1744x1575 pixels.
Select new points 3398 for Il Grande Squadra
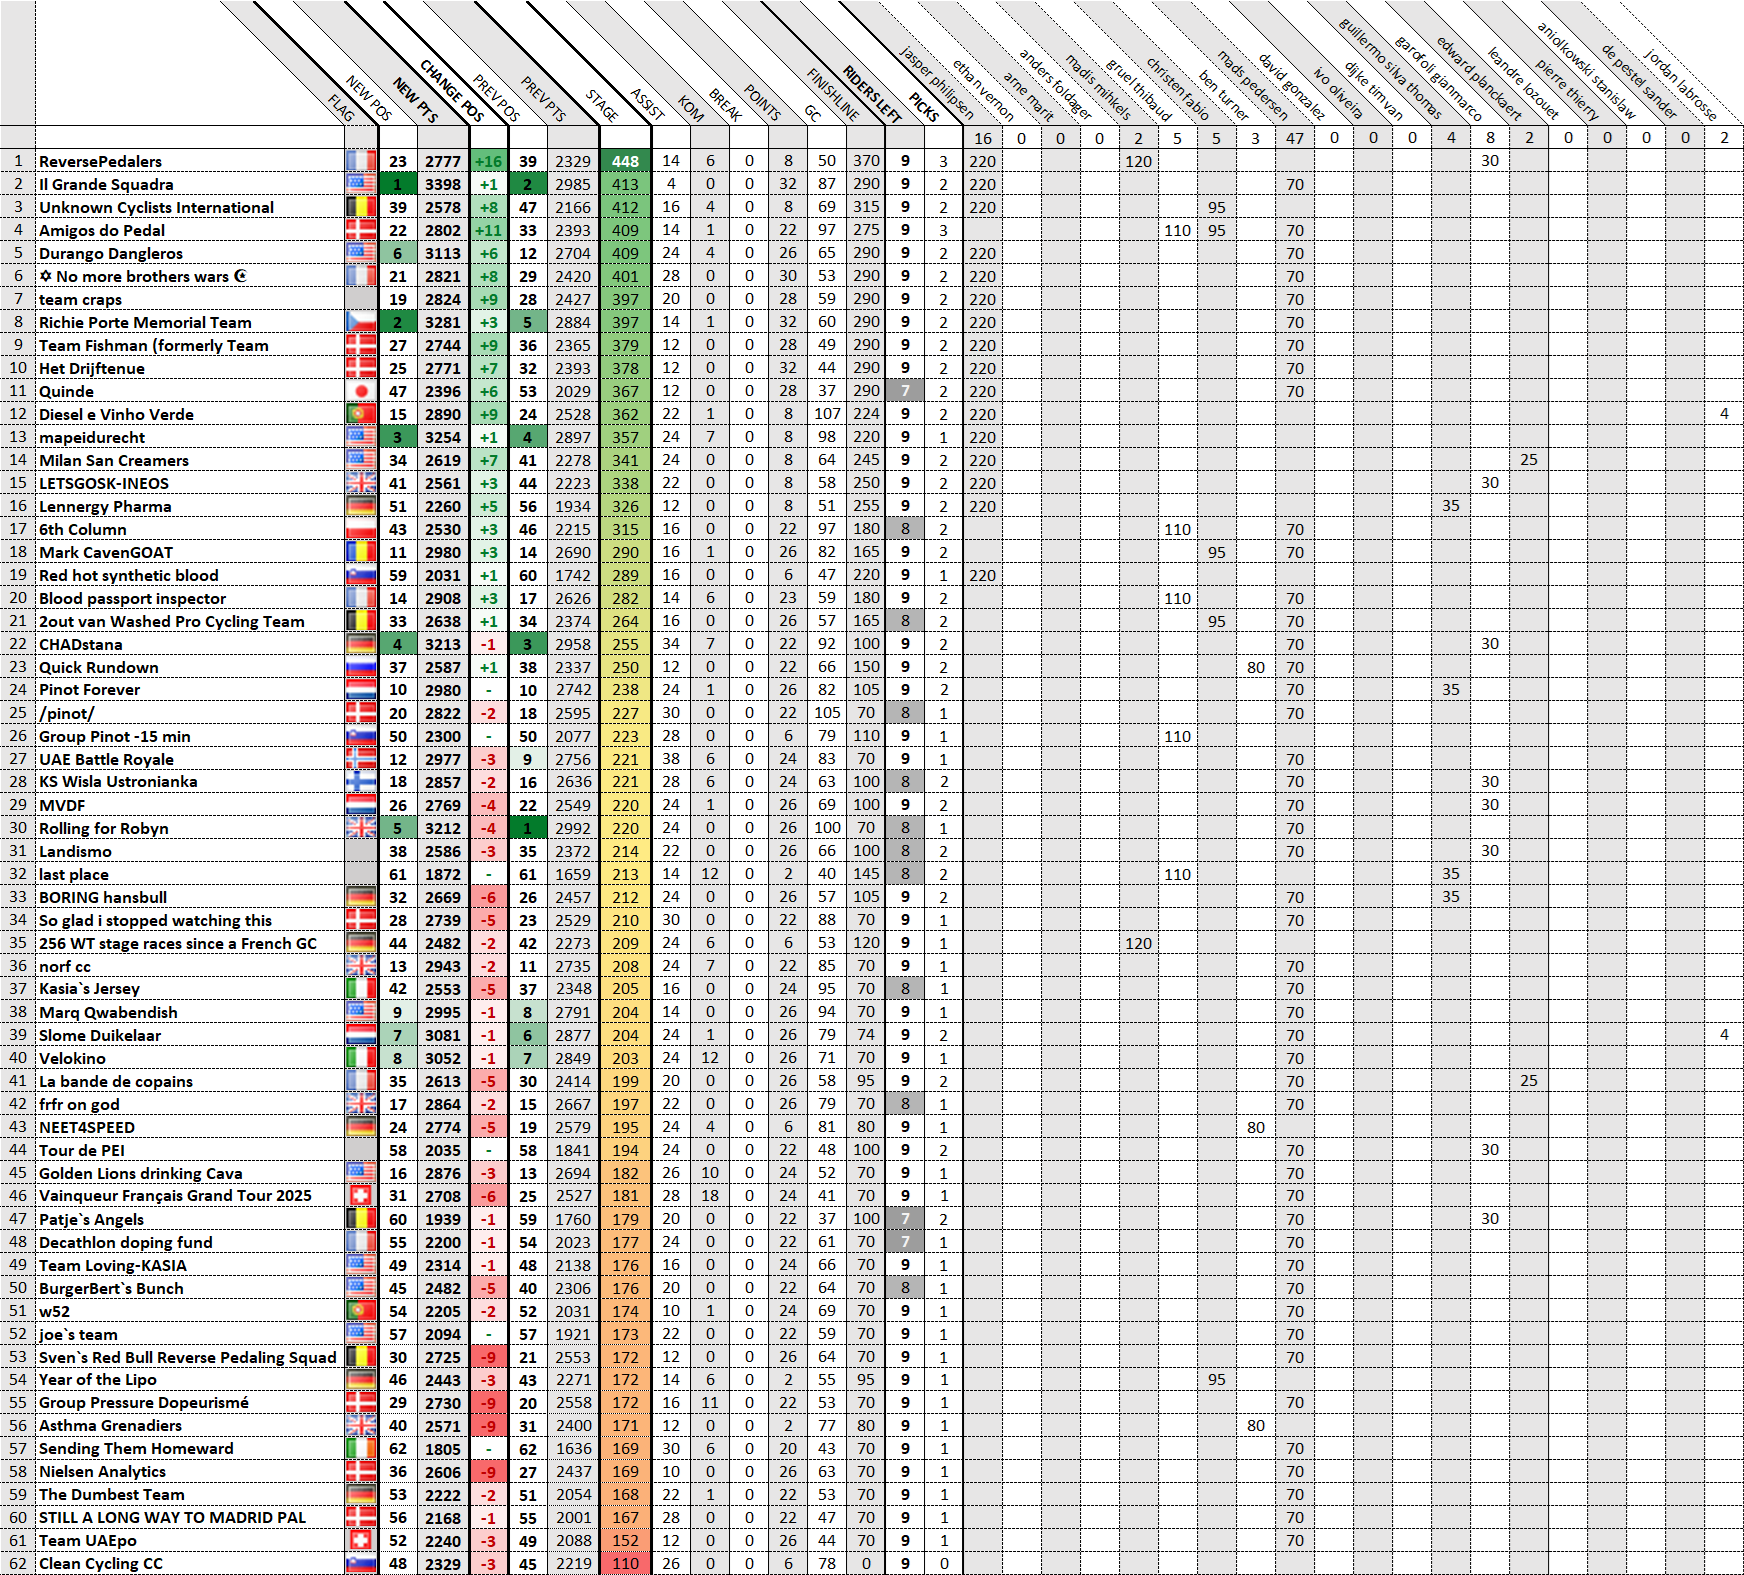(x=442, y=184)
